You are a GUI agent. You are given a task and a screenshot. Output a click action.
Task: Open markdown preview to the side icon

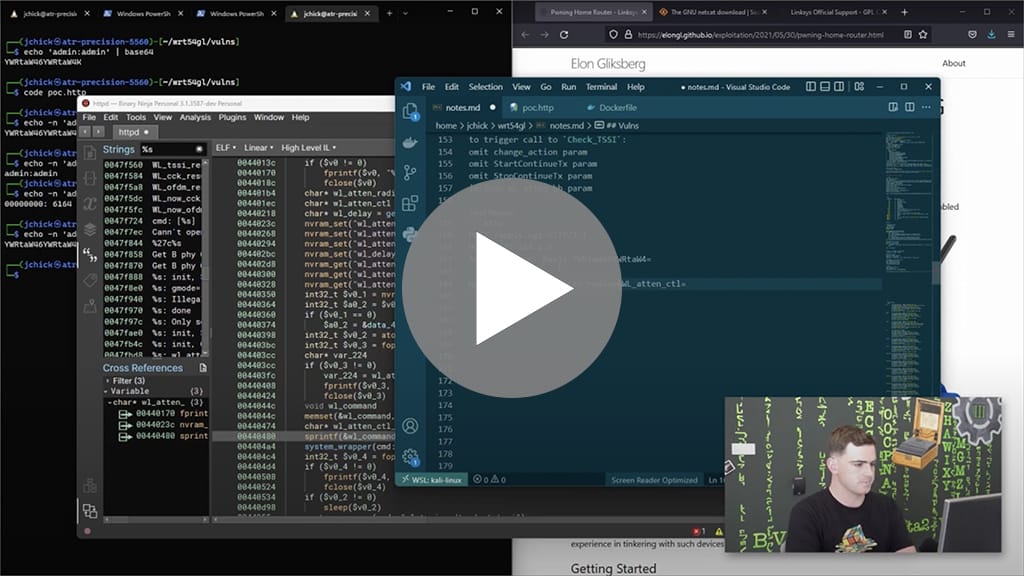893,107
